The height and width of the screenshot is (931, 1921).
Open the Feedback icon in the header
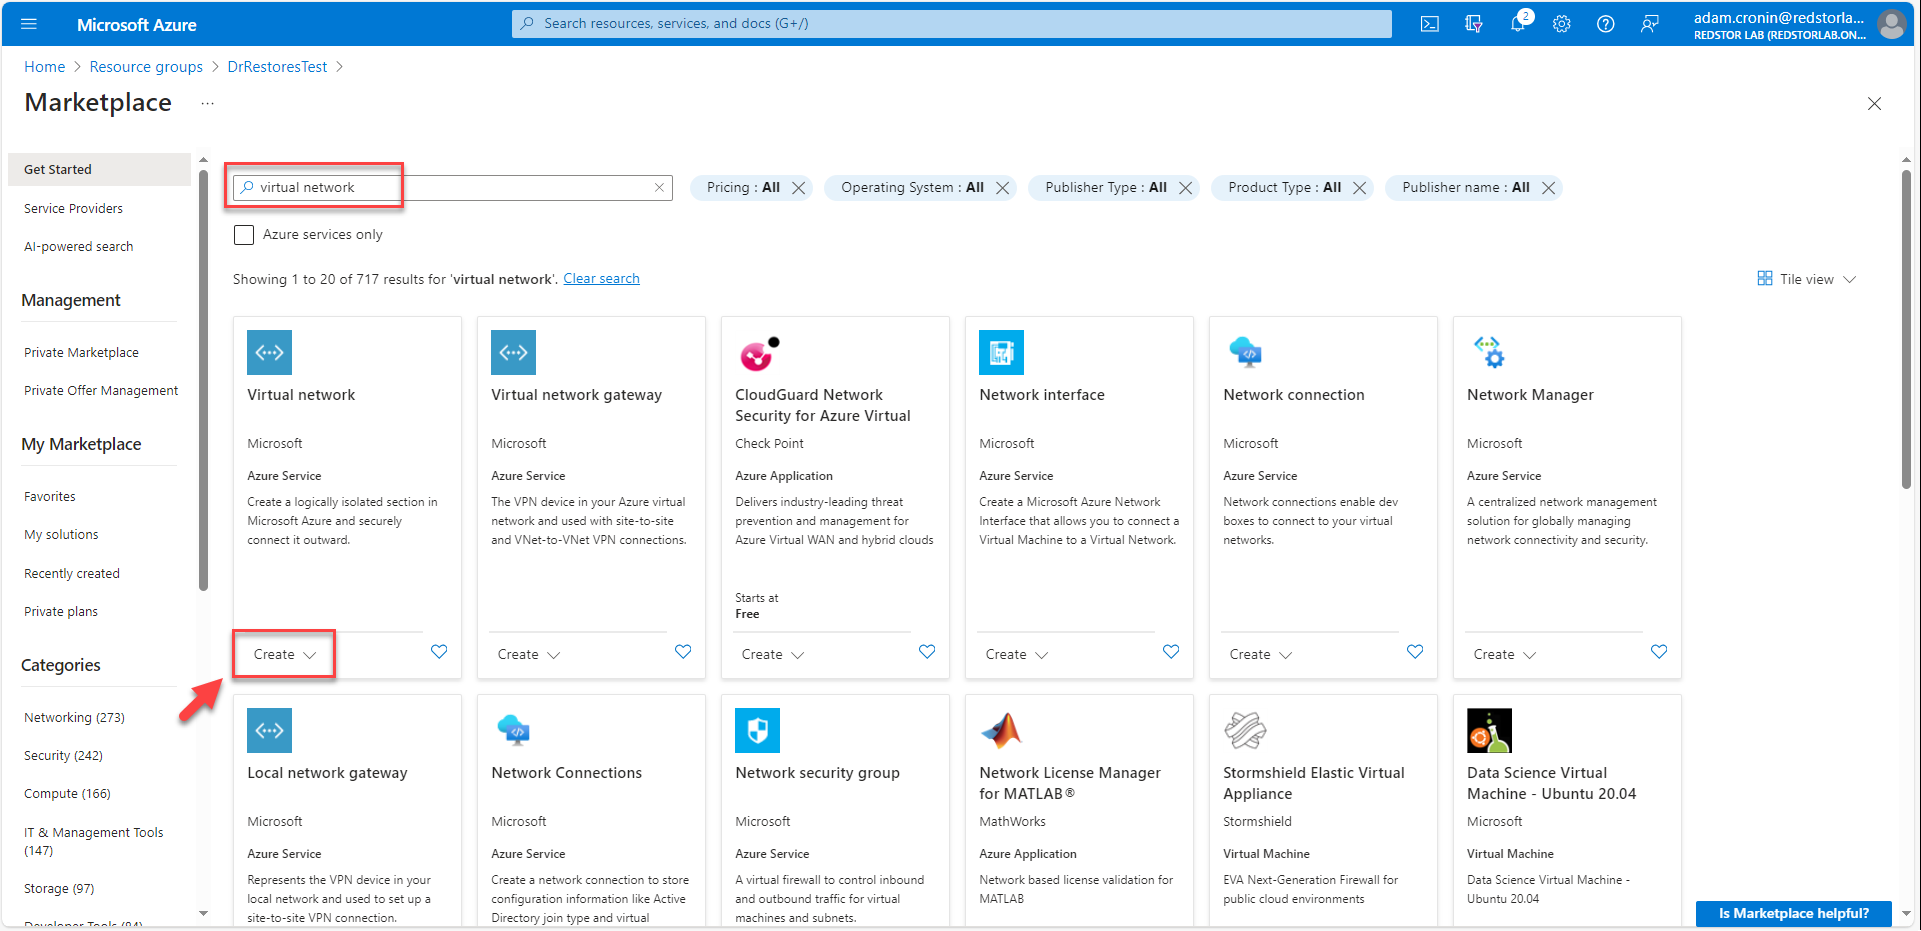pyautogui.click(x=1650, y=24)
